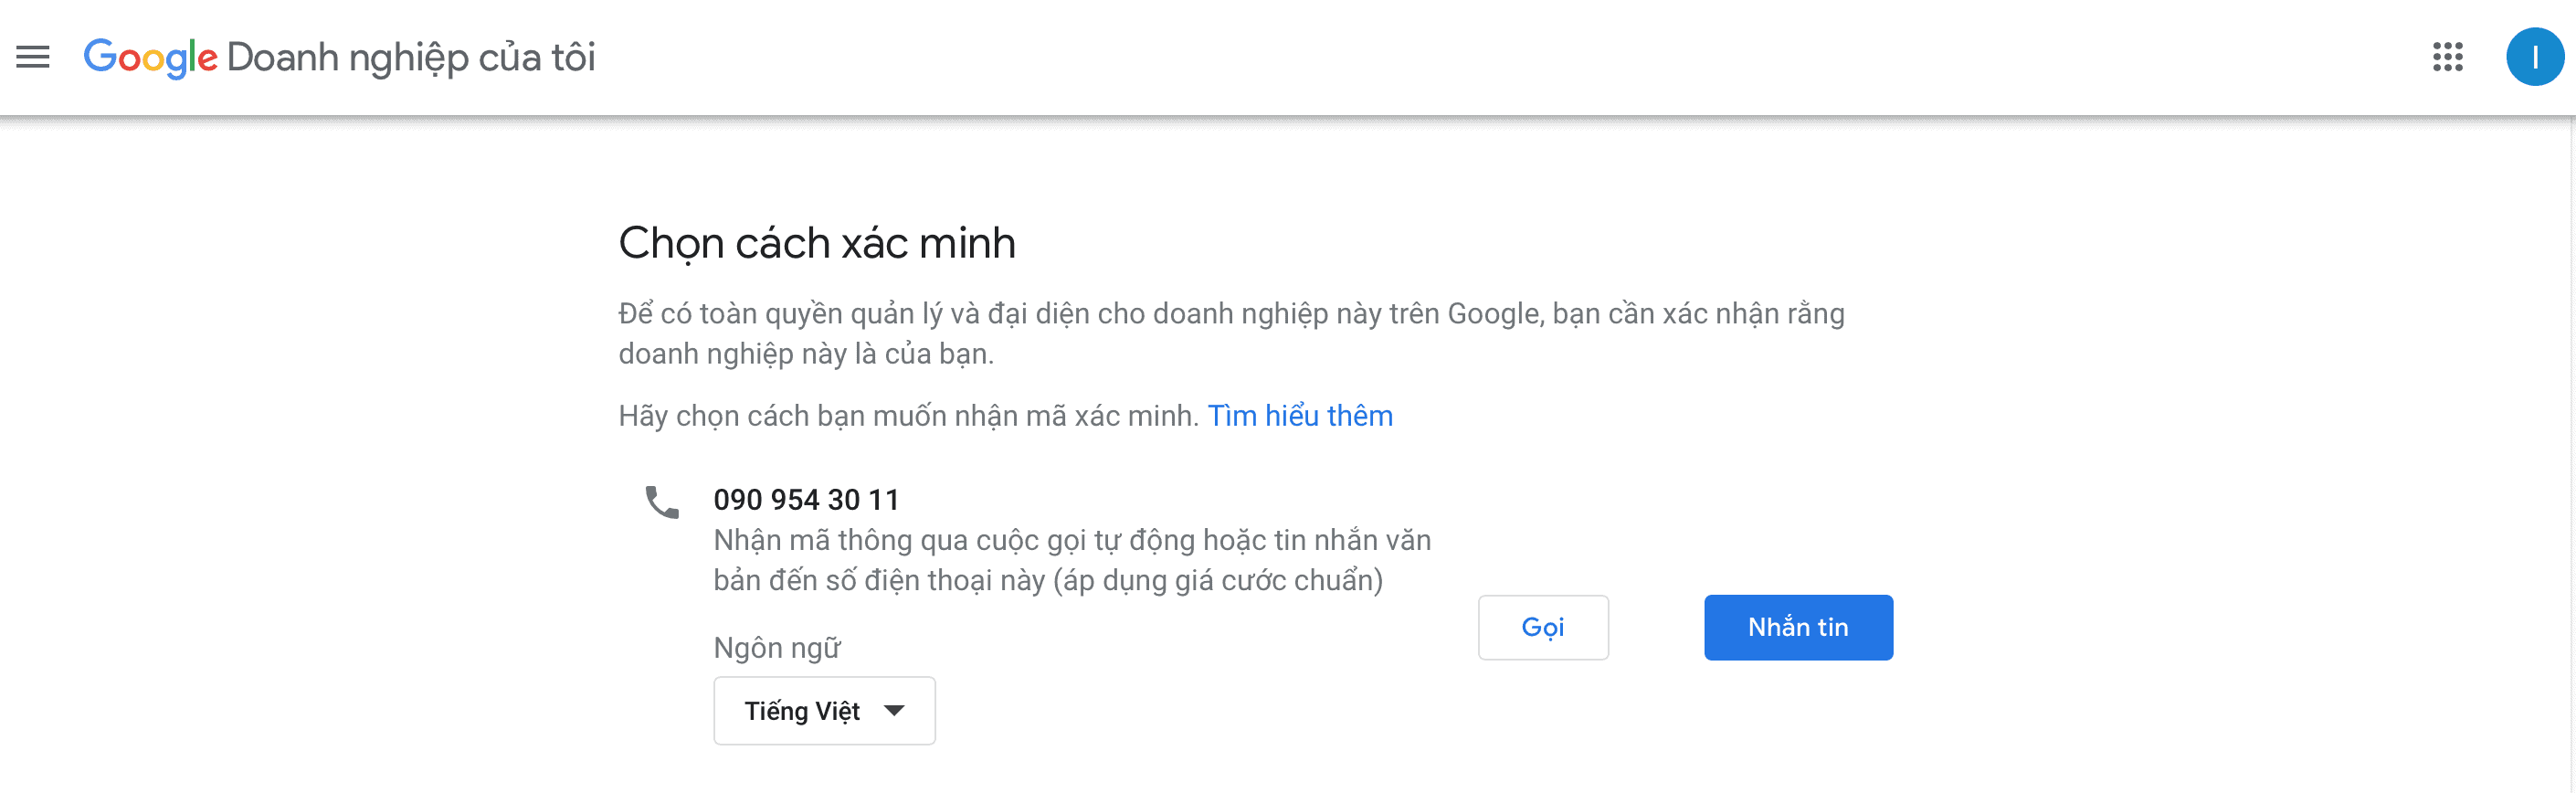
Task: Click the Ngôn ngữ label
Action: point(777,648)
